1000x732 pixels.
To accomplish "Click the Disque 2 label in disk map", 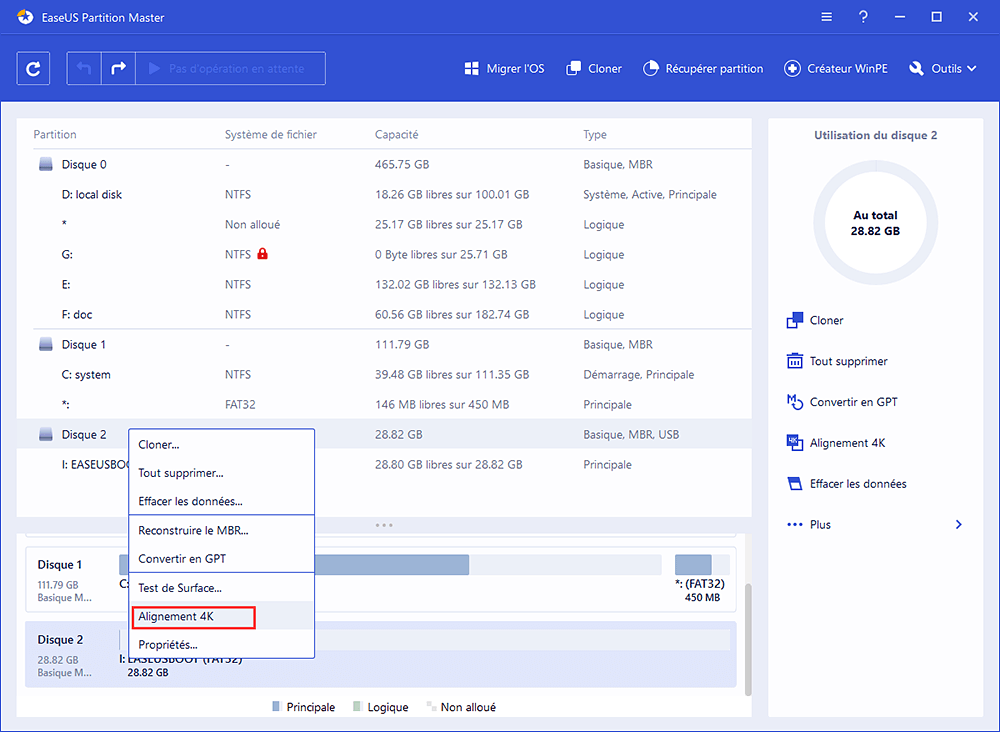I will tap(60, 640).
